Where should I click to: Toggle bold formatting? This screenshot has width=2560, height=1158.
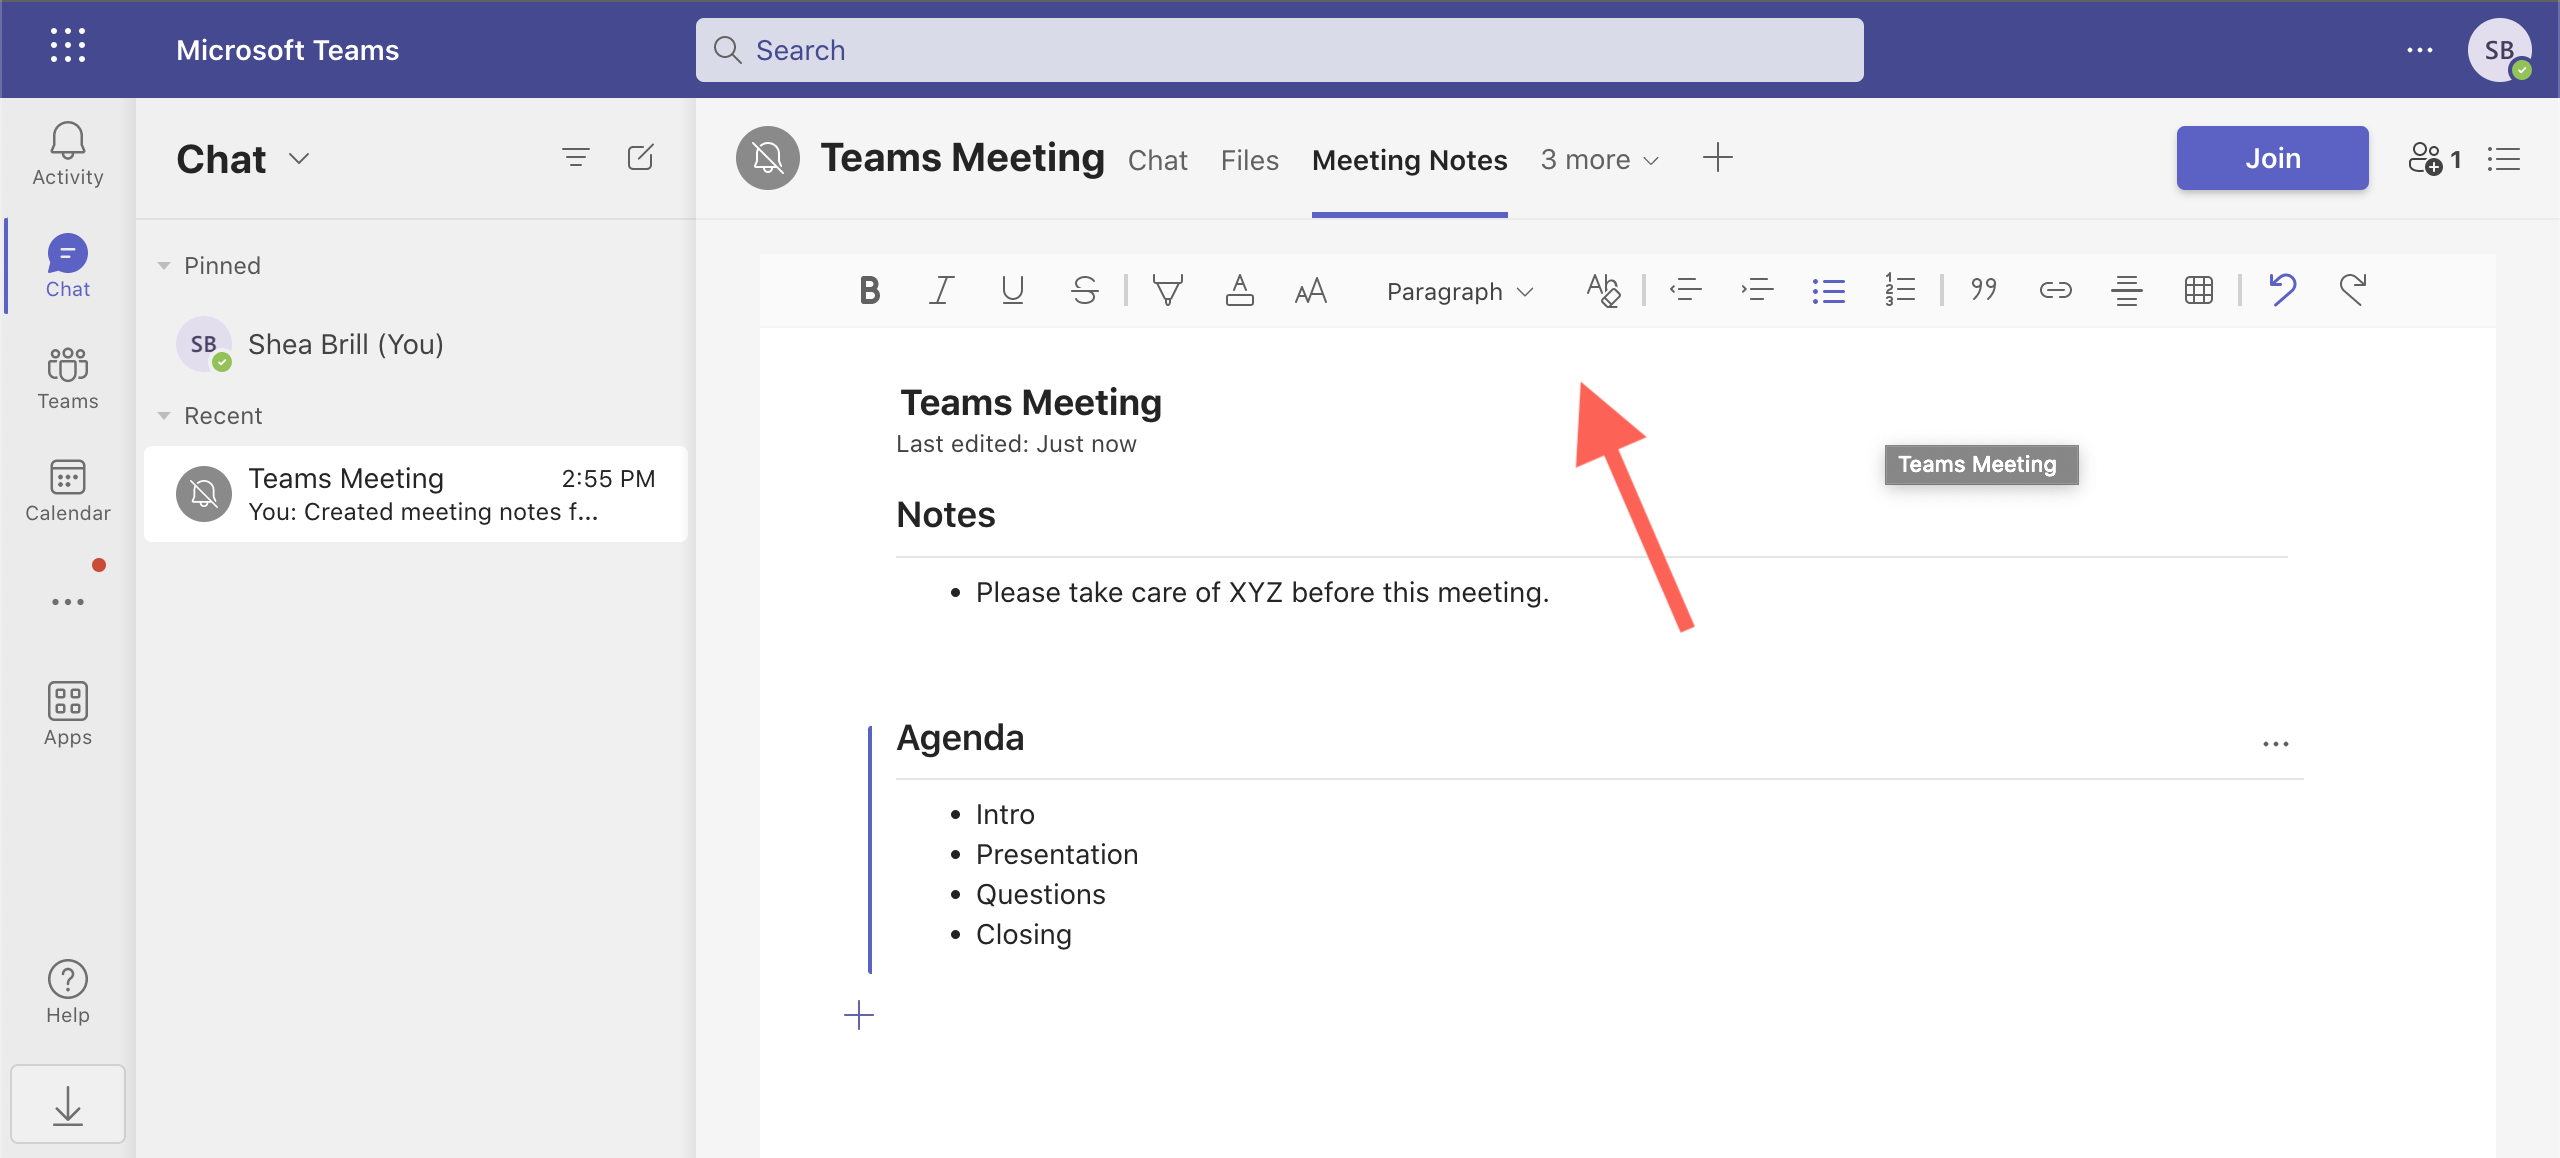pyautogui.click(x=869, y=291)
